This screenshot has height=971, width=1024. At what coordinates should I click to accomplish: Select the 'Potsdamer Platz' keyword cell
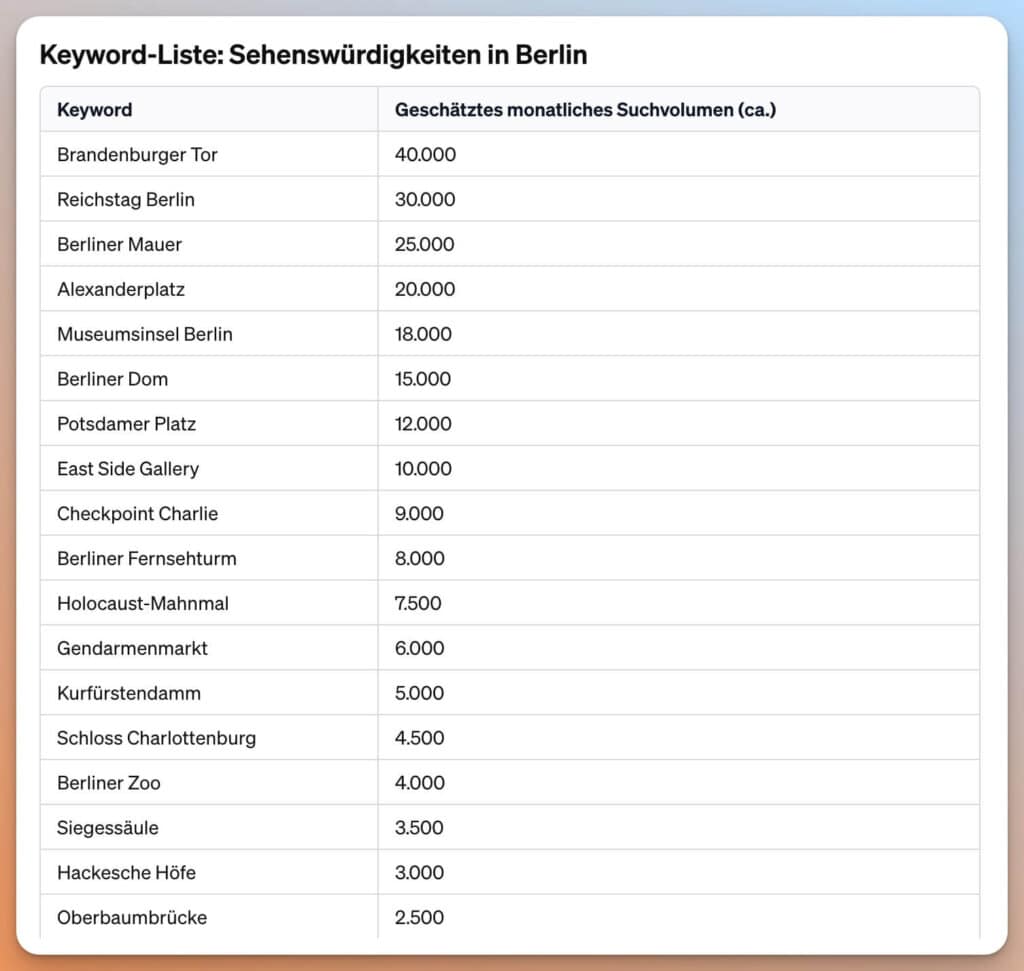[126, 424]
